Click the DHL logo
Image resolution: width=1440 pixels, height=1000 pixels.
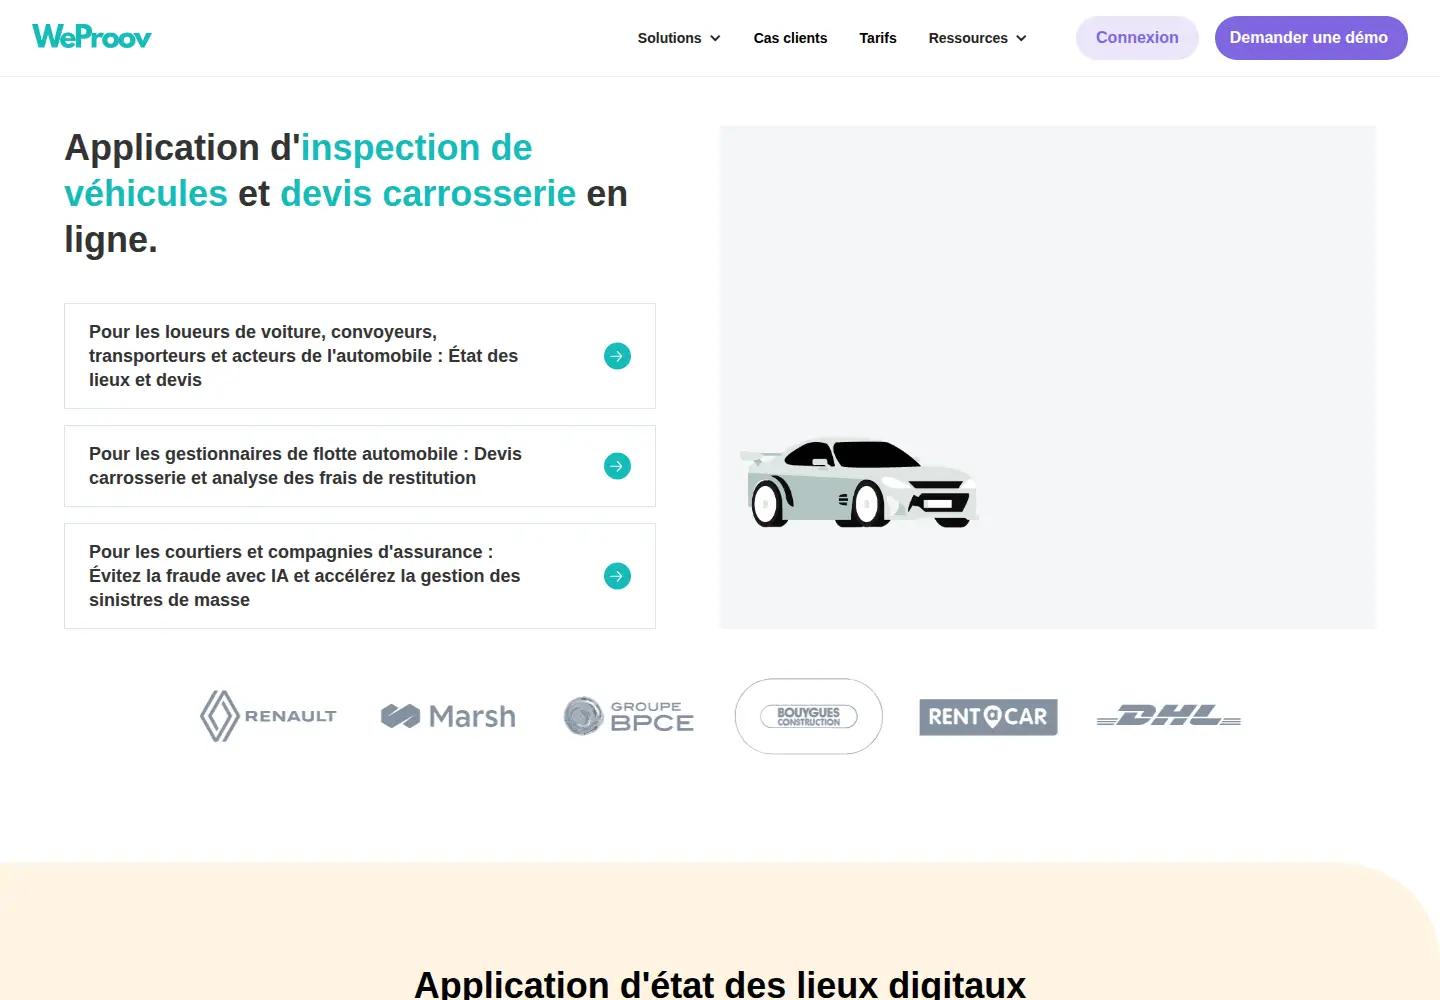click(1169, 716)
